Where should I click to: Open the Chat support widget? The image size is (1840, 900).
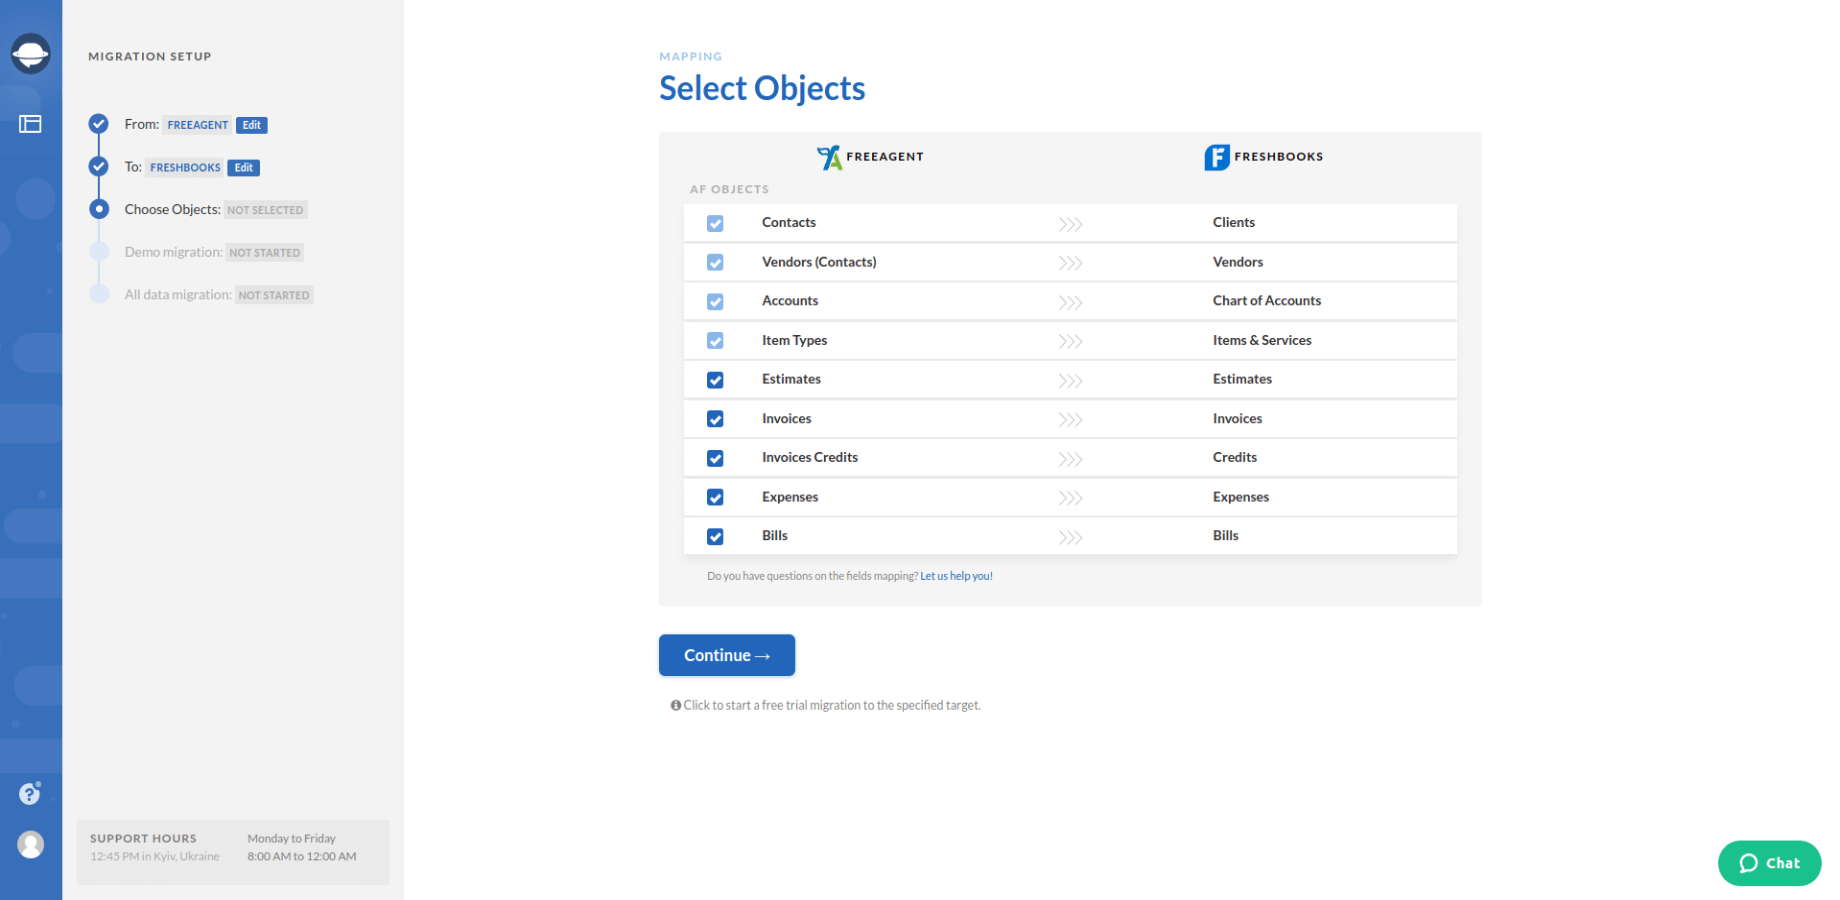(x=1769, y=863)
